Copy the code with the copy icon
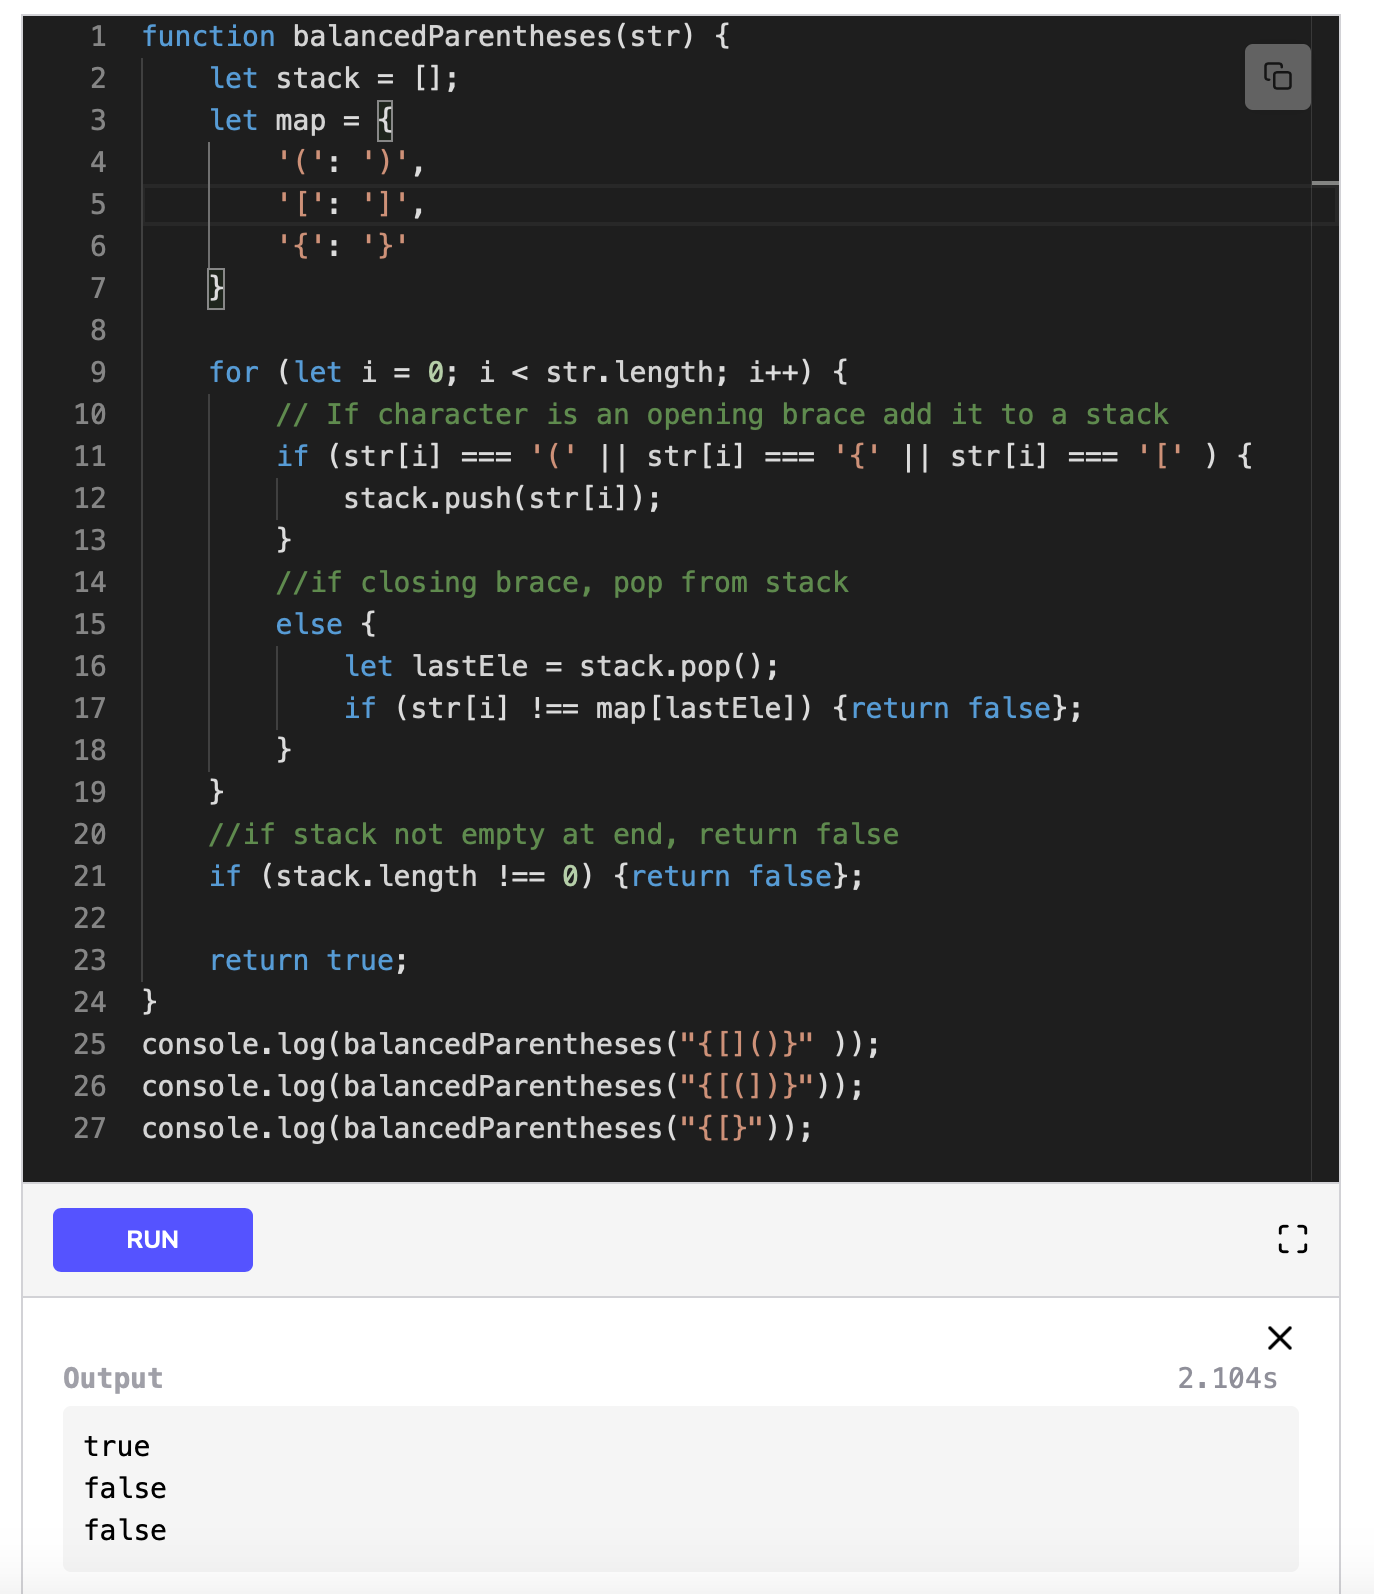The image size is (1374, 1594). (1277, 77)
